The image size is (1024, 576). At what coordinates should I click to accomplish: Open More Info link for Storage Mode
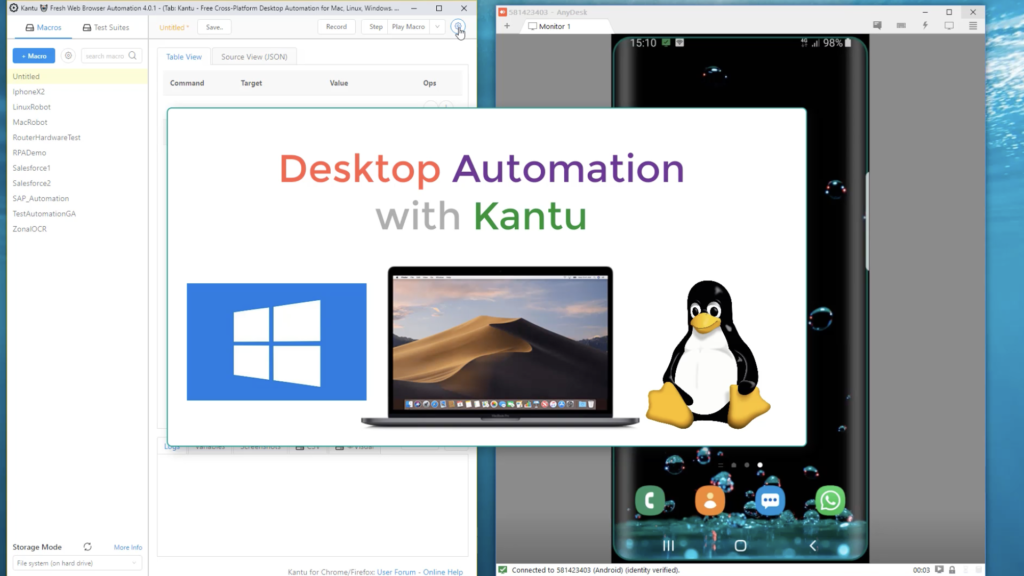[127, 547]
